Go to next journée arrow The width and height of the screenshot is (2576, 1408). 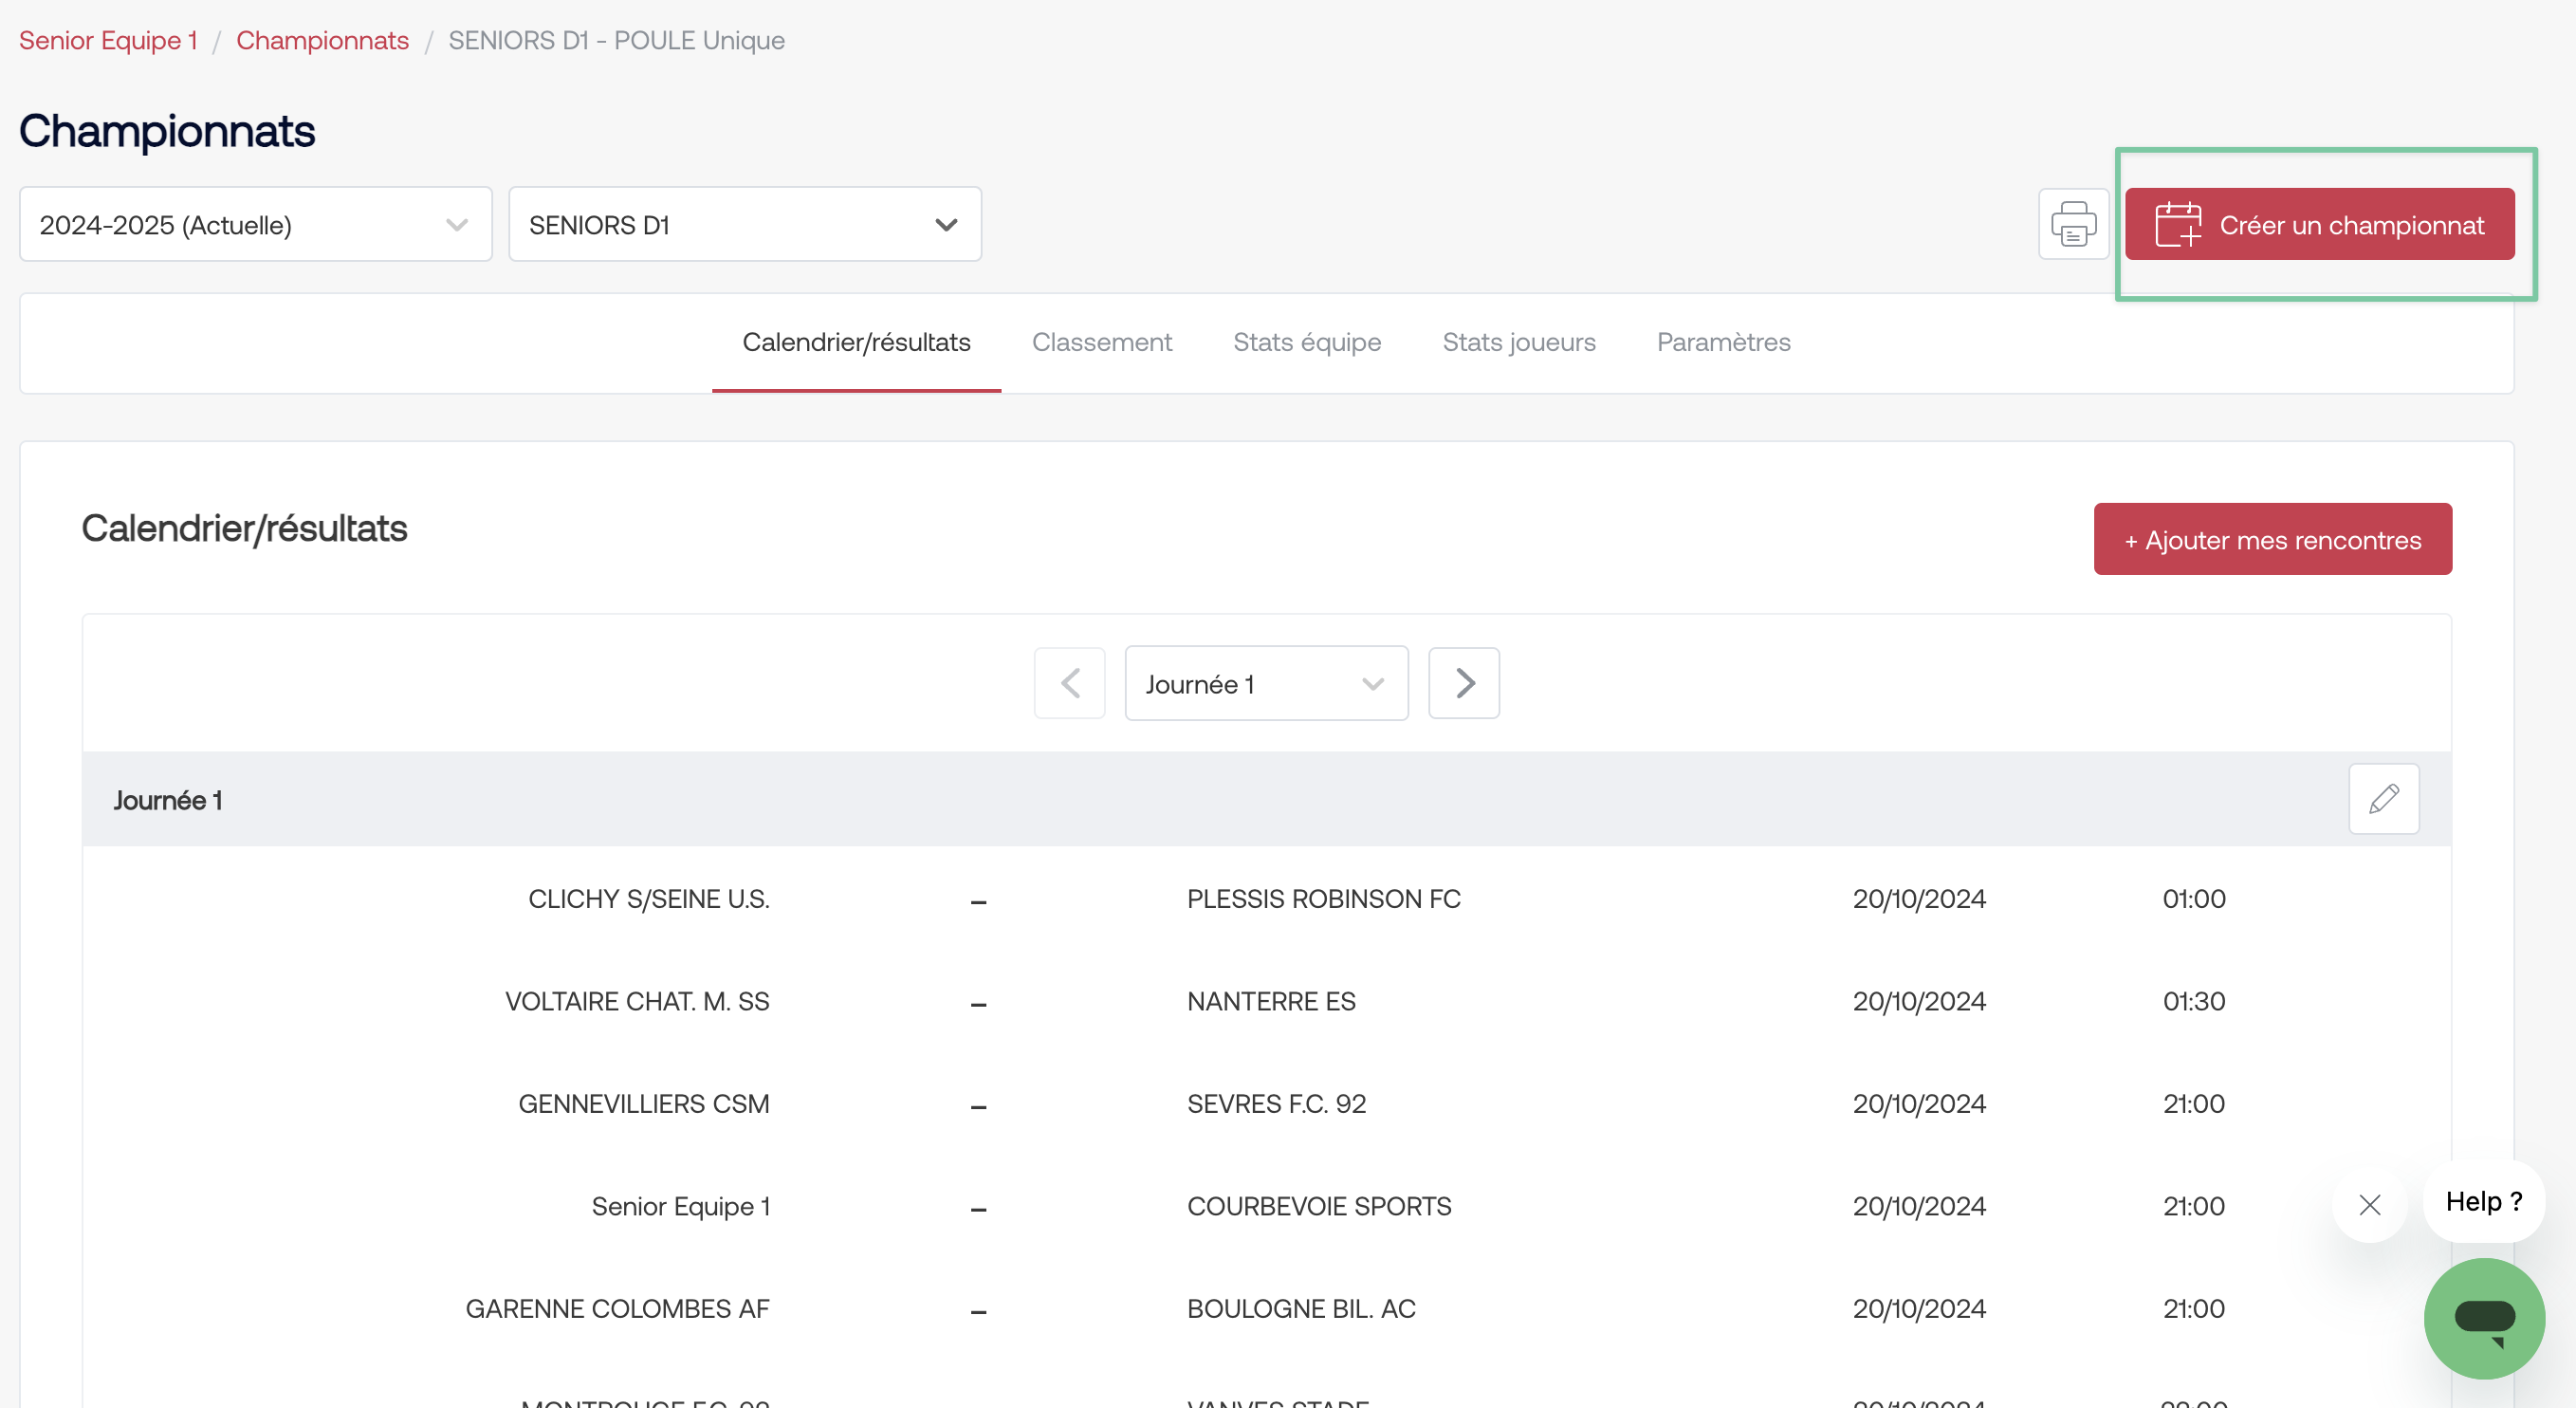[x=1463, y=683]
